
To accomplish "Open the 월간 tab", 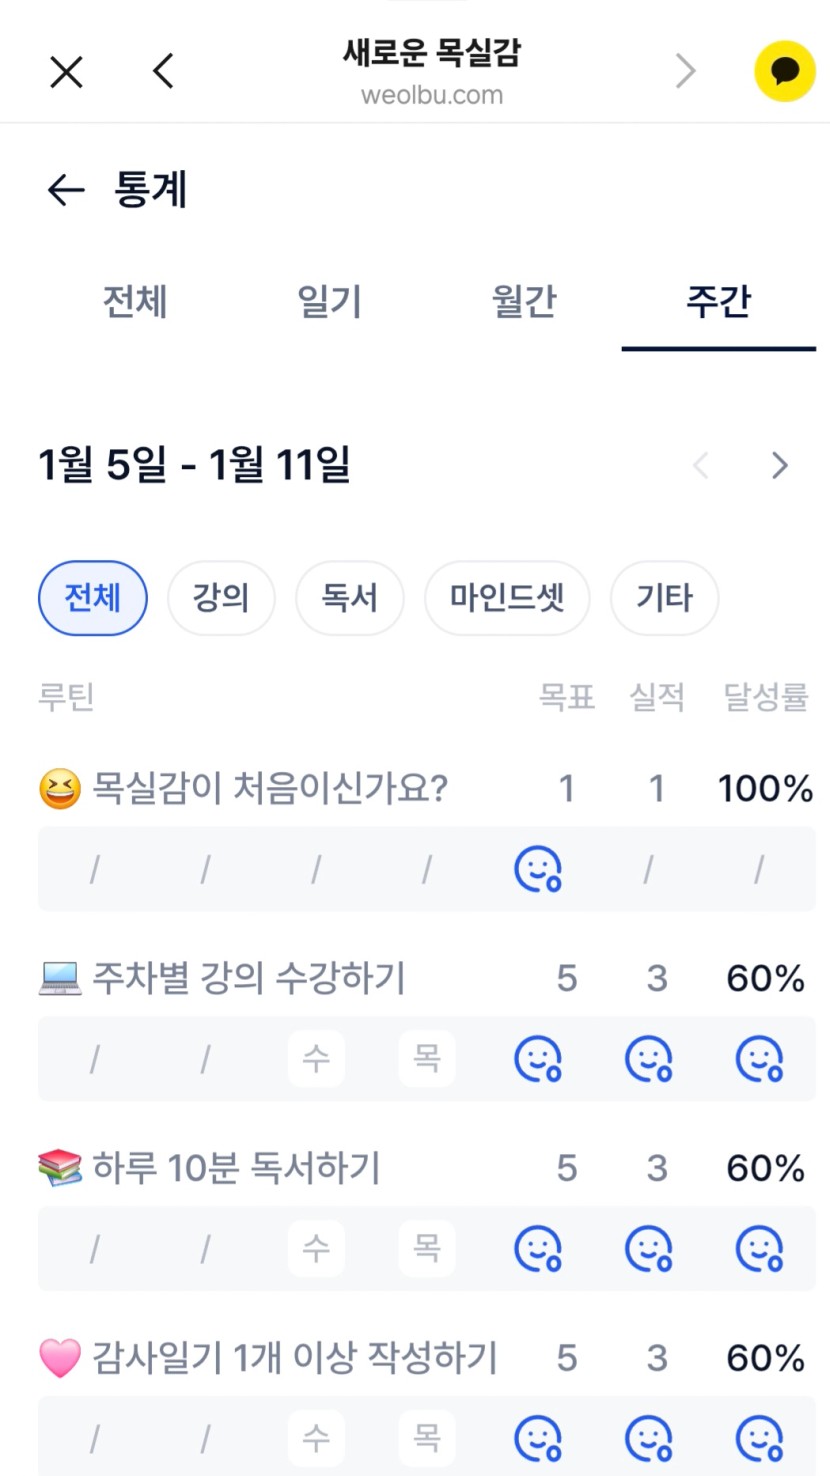I will [x=524, y=302].
